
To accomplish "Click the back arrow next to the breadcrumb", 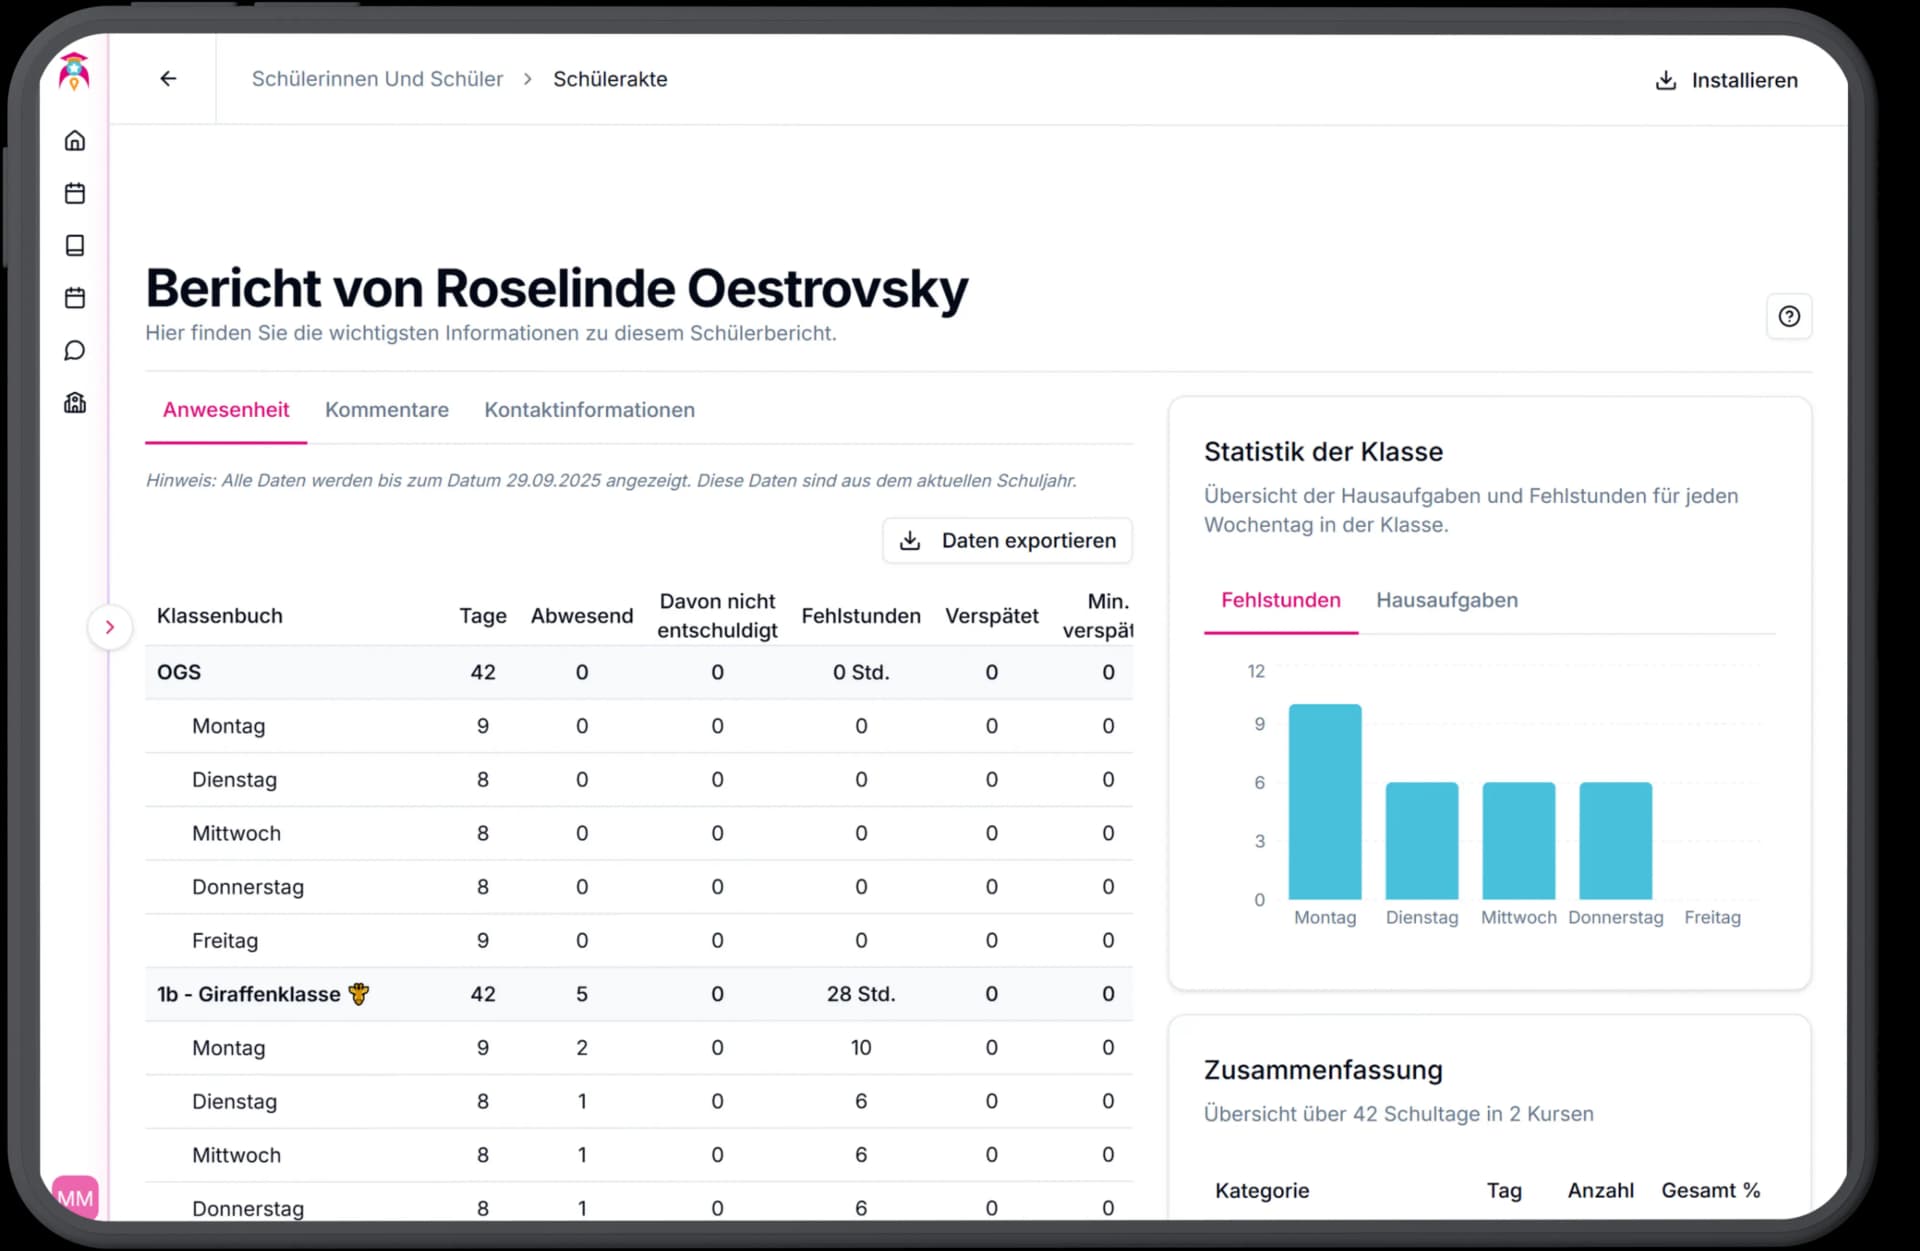I will point(167,78).
